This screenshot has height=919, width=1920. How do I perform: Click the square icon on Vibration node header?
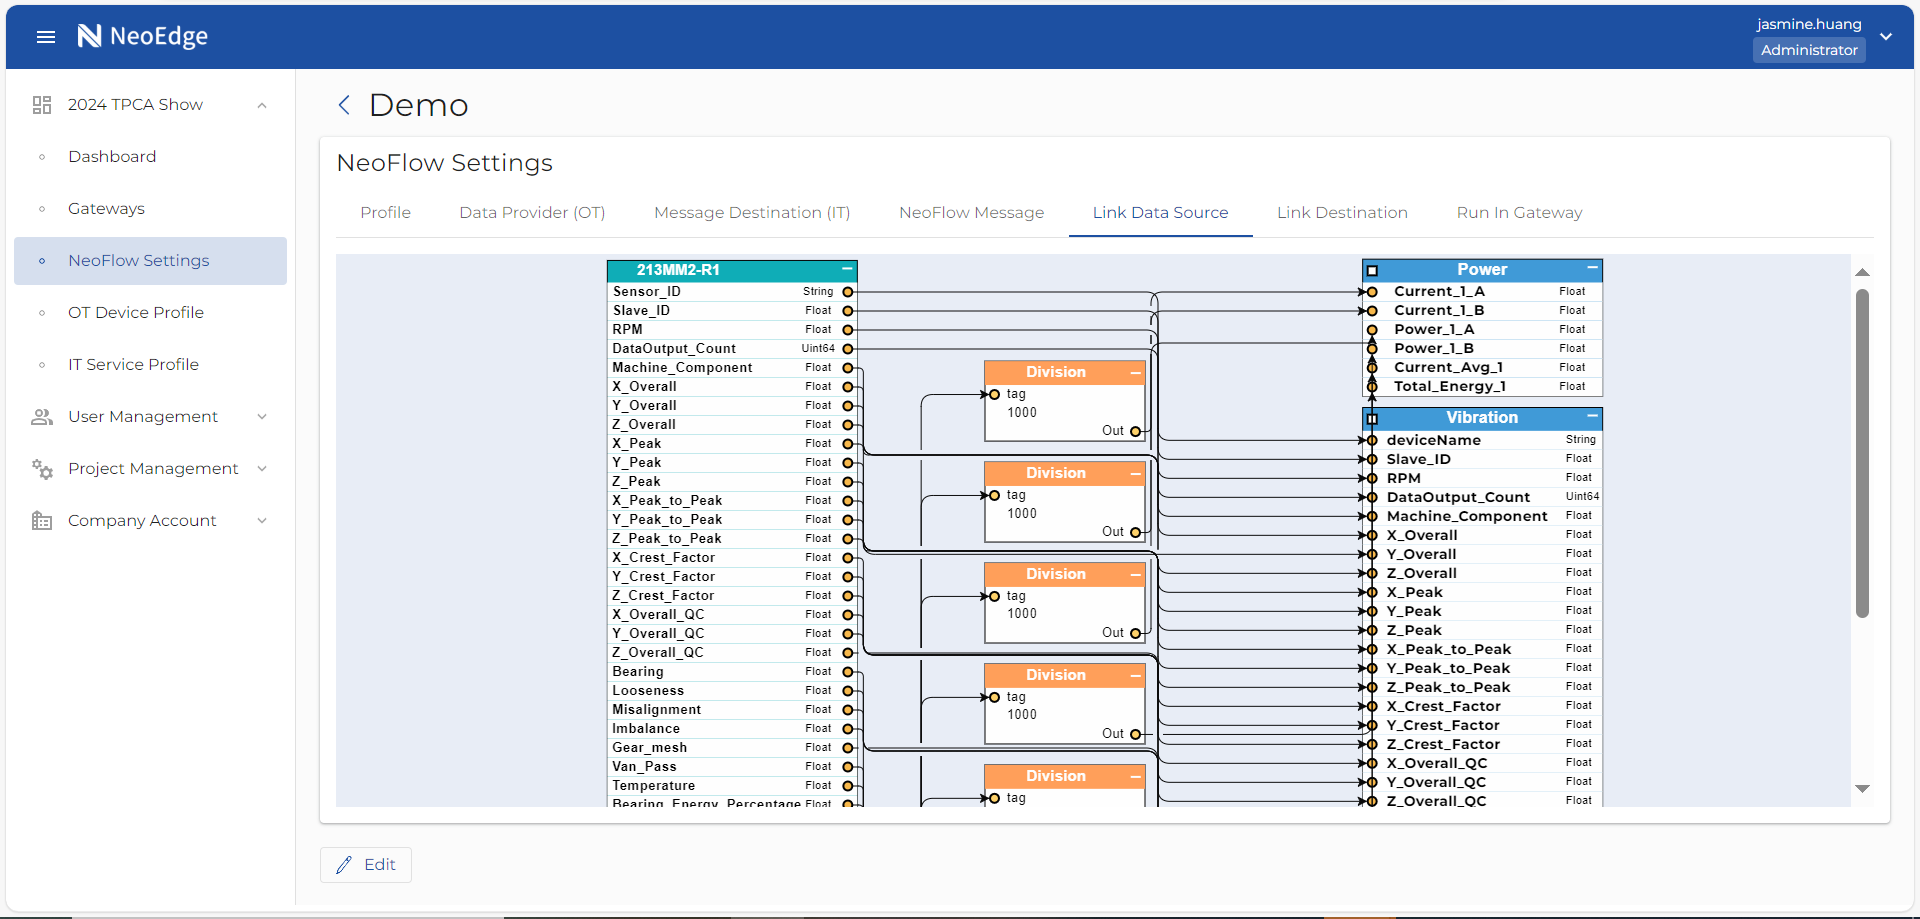1372,419
